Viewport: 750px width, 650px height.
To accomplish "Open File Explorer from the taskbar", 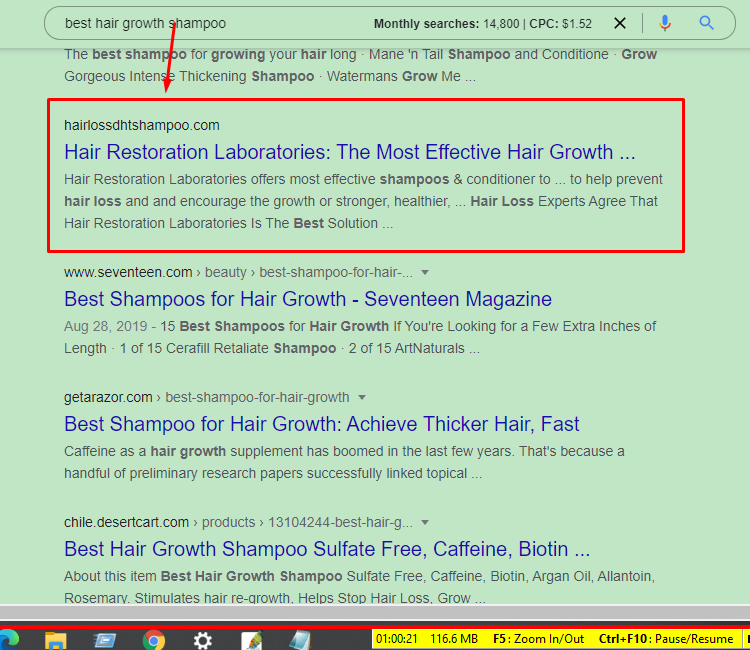I will point(55,639).
